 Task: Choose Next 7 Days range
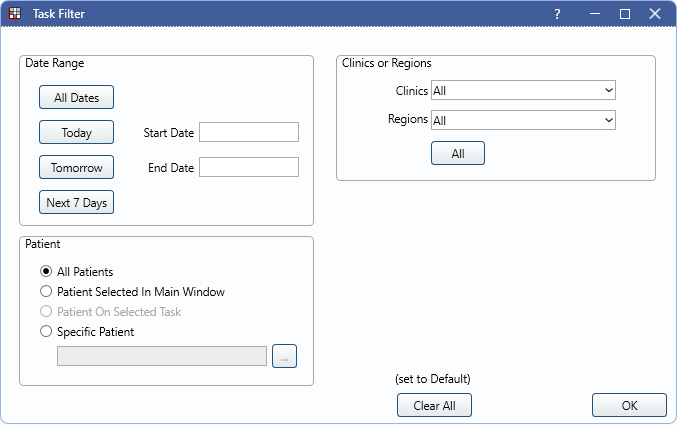tap(76, 202)
